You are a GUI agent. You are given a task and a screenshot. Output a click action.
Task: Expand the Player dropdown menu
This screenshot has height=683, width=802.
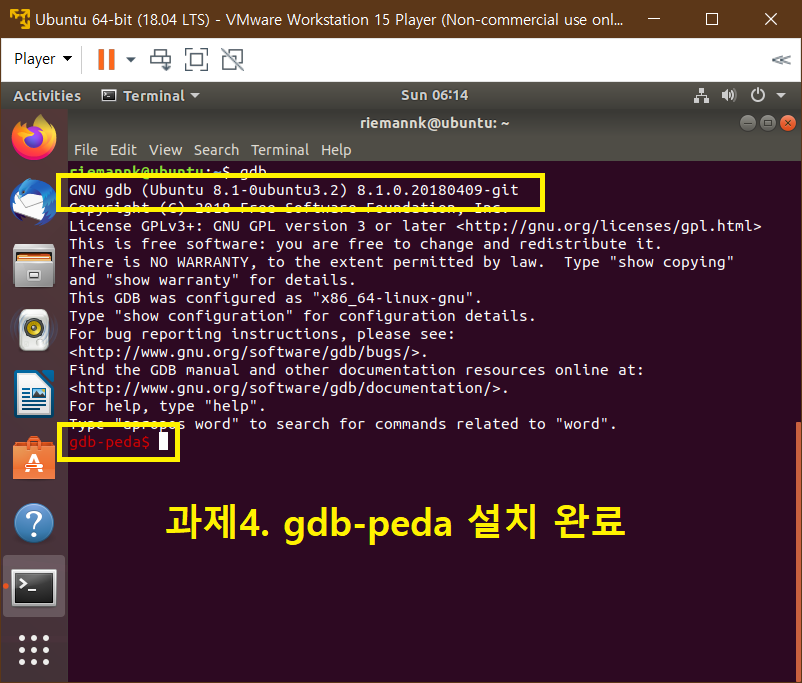click(43, 59)
